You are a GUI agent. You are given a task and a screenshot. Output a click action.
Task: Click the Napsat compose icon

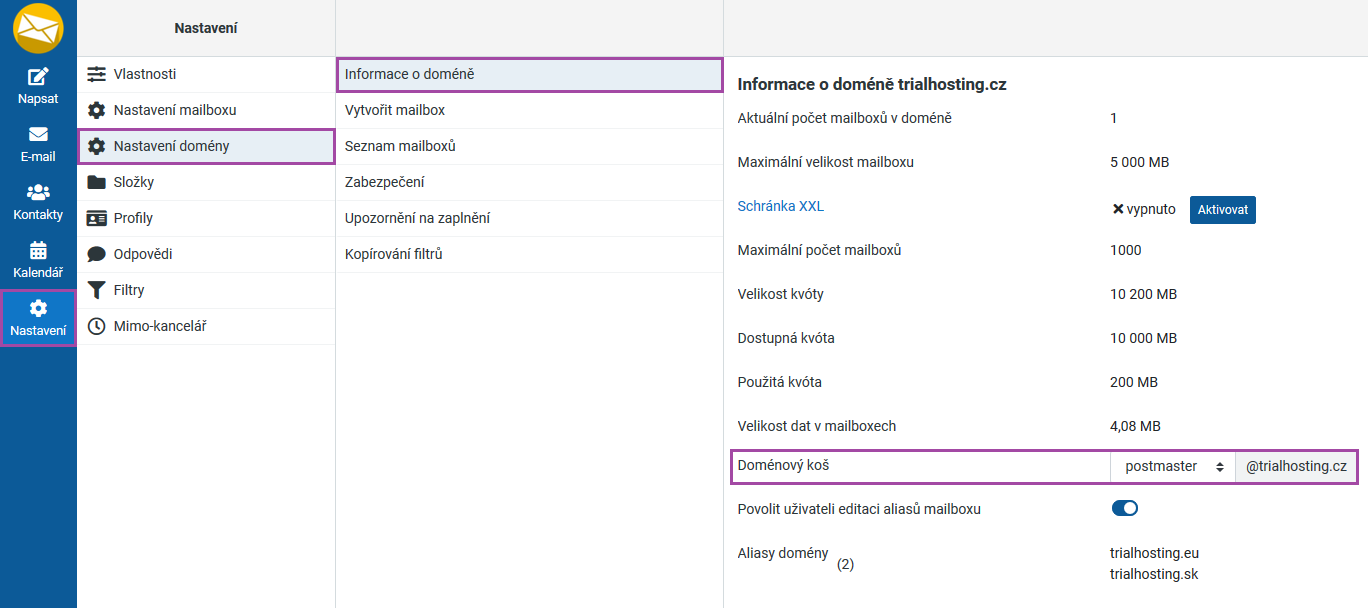(38, 77)
